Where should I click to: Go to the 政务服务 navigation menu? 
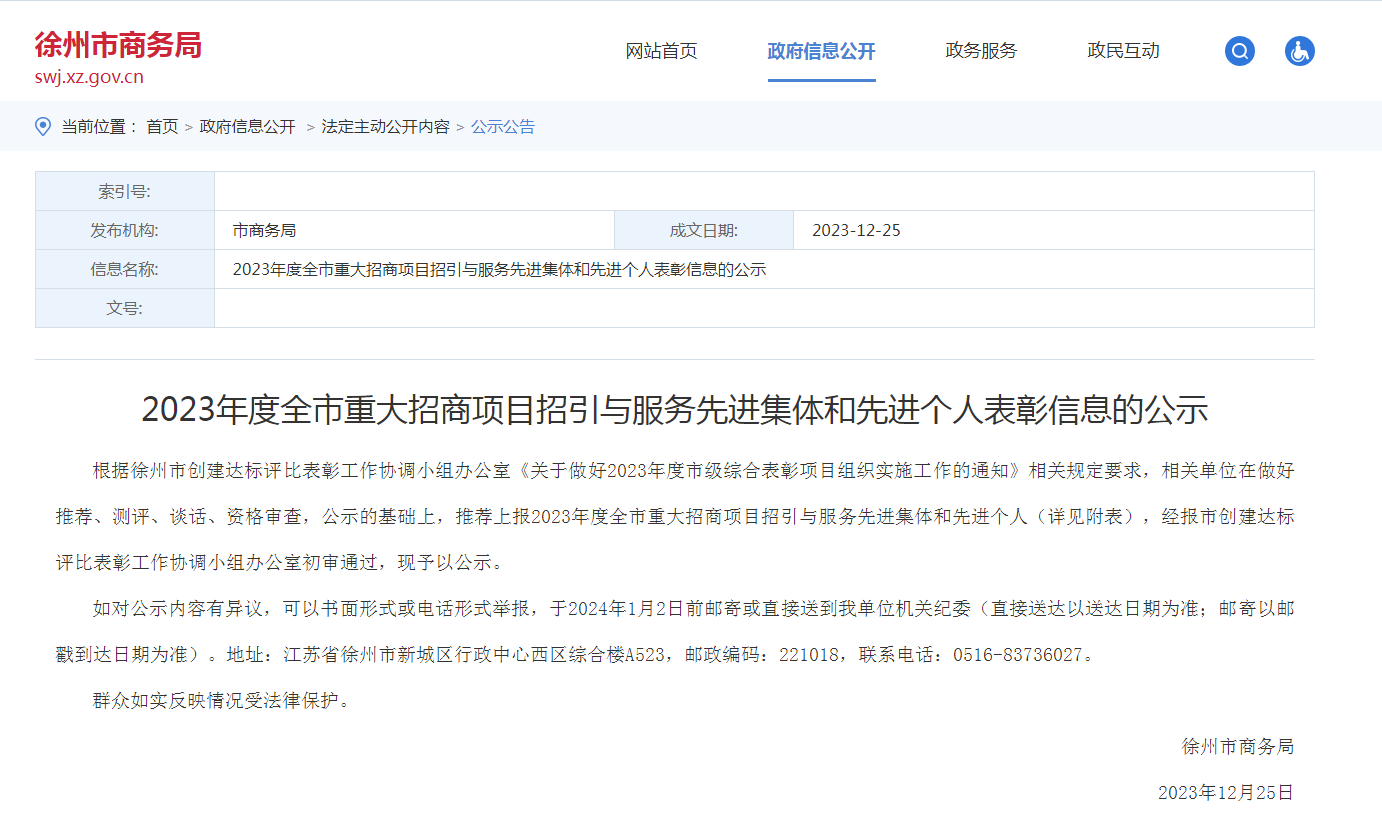point(981,51)
